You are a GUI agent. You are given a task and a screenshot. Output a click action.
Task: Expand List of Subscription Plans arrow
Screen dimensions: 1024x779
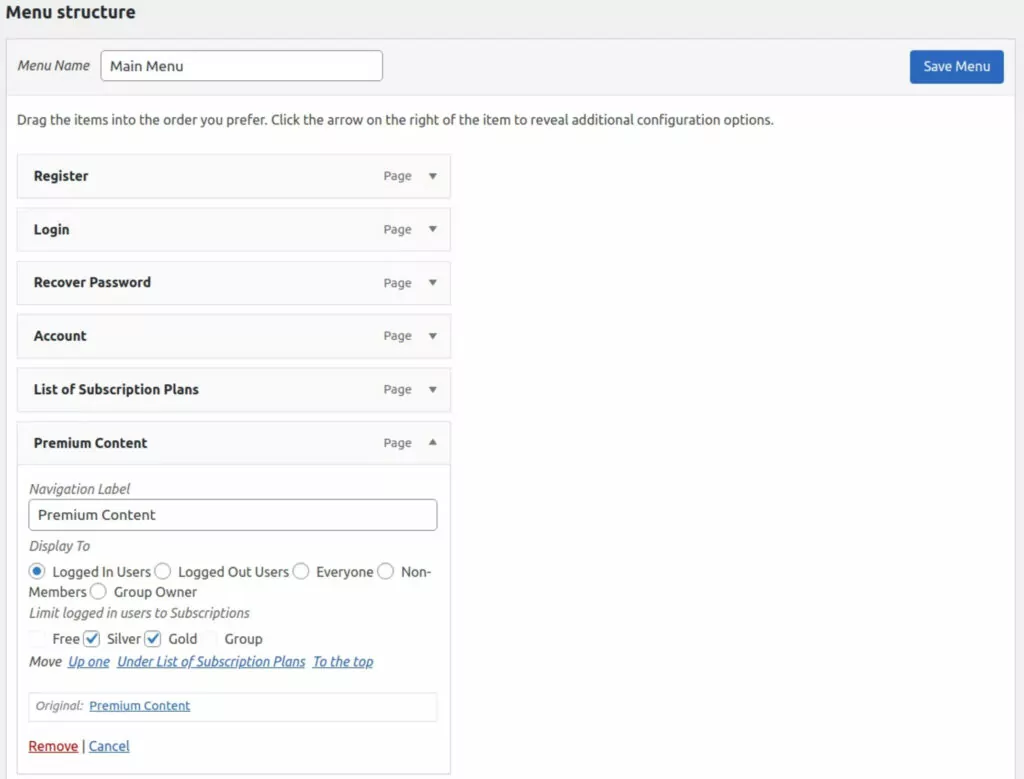[432, 389]
